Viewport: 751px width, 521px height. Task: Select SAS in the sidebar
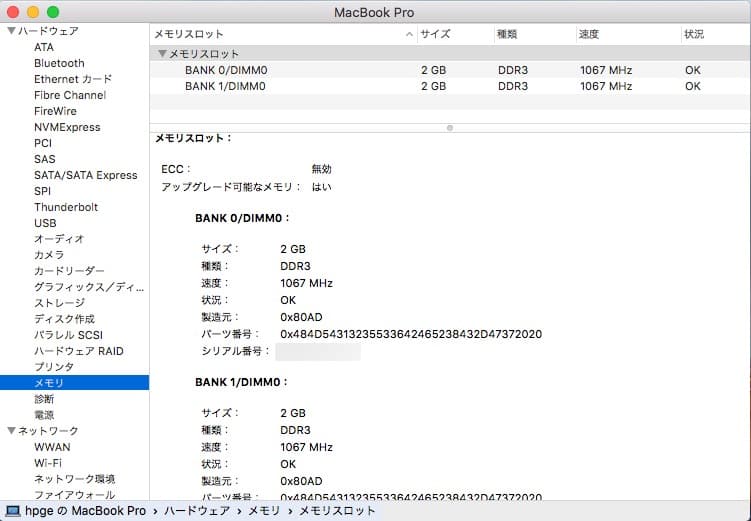(45, 159)
